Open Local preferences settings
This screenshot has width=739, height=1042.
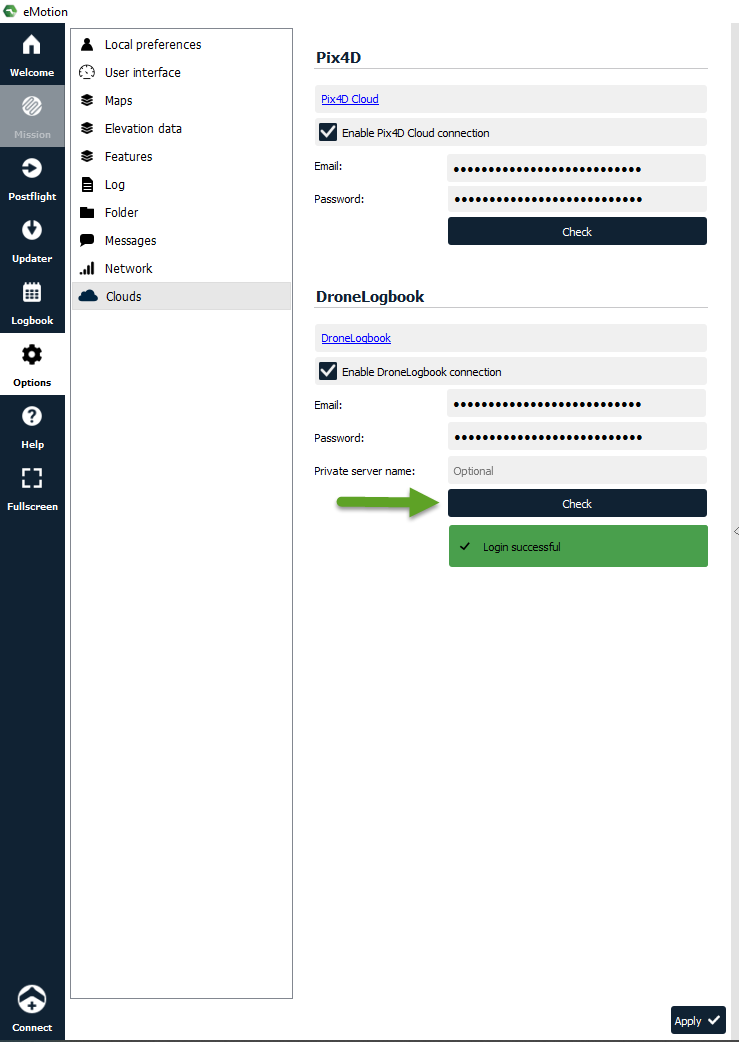pos(181,45)
